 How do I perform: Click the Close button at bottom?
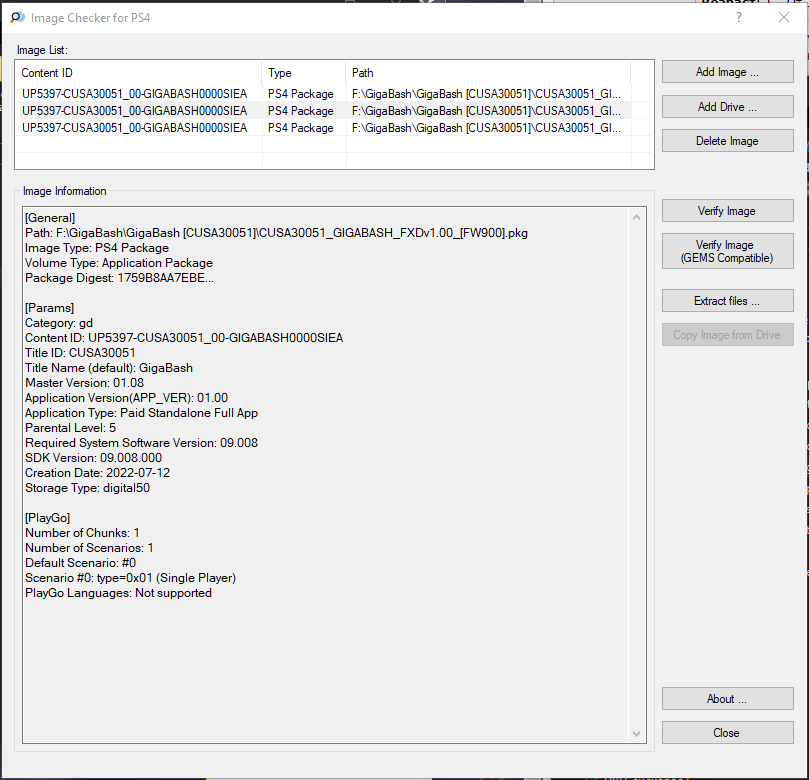(727, 733)
